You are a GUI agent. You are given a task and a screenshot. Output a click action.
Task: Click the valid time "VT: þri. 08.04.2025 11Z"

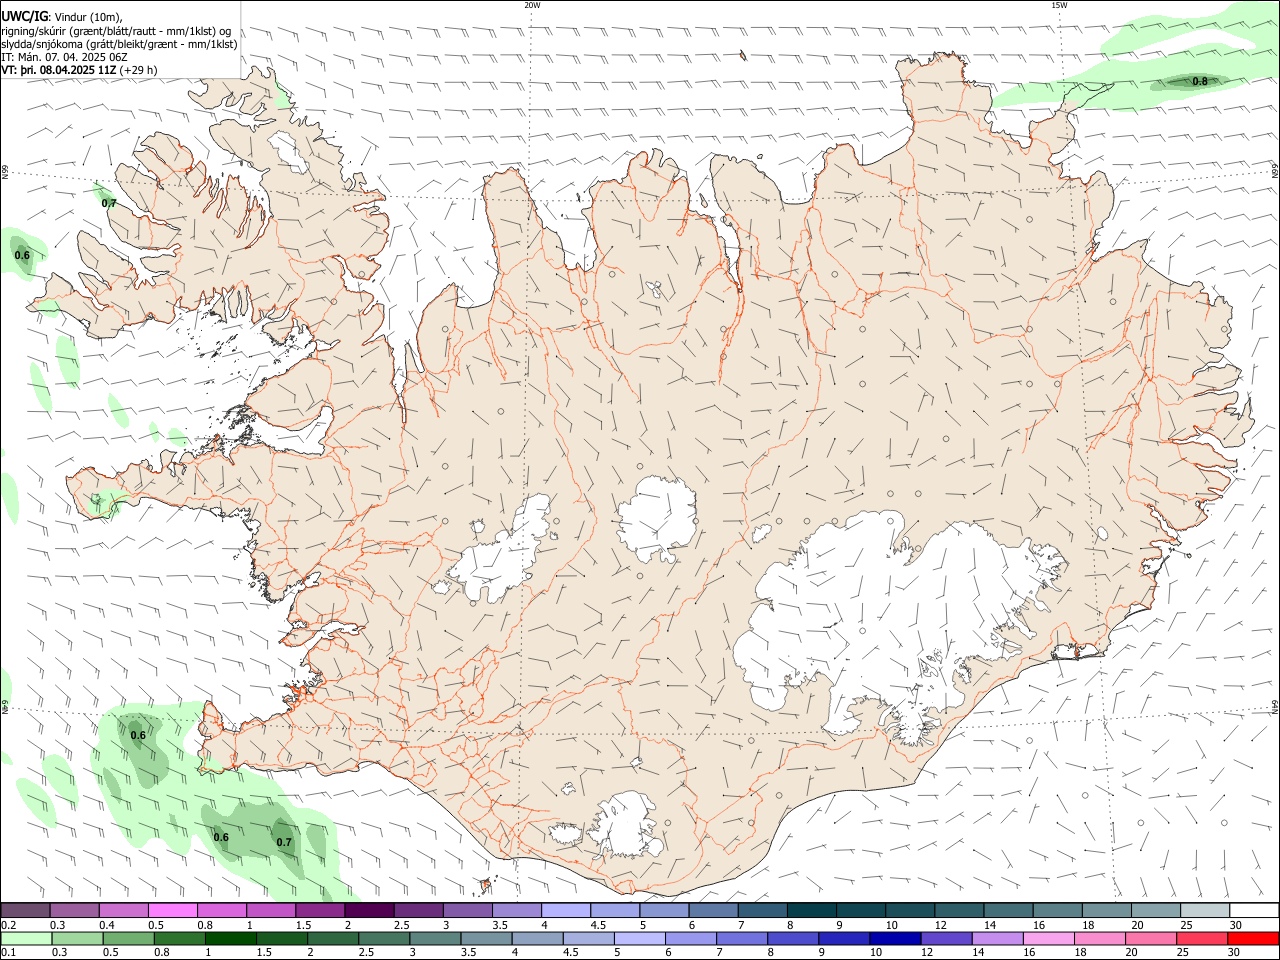(x=59, y=70)
